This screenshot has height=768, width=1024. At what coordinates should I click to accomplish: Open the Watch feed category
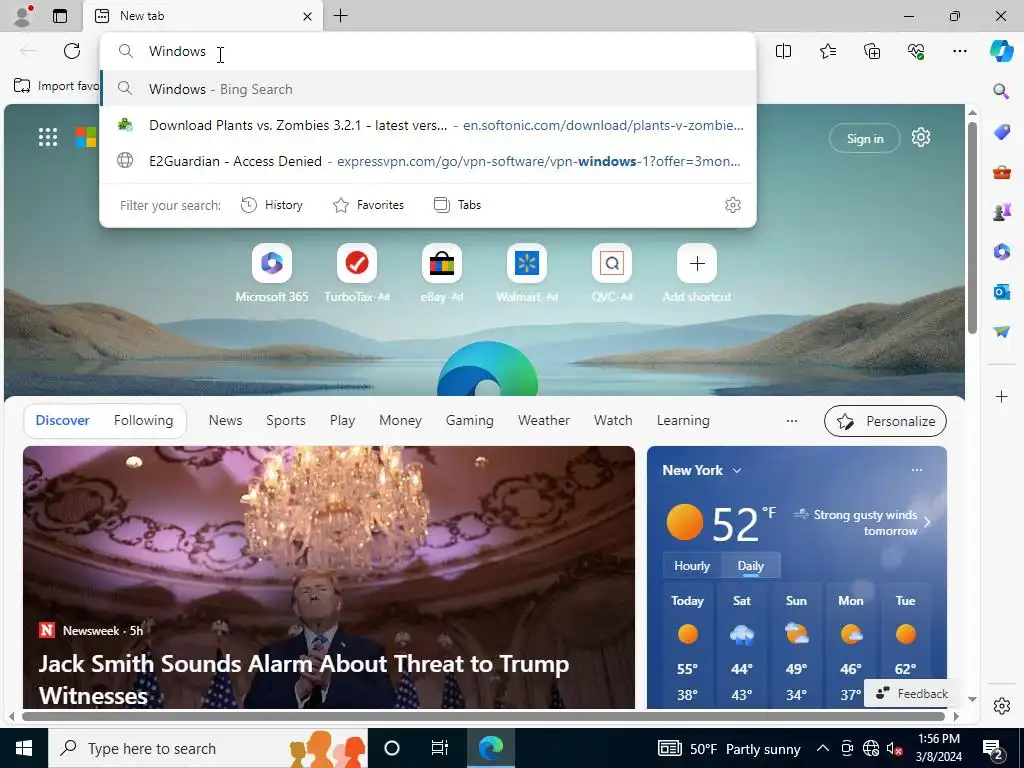point(613,421)
